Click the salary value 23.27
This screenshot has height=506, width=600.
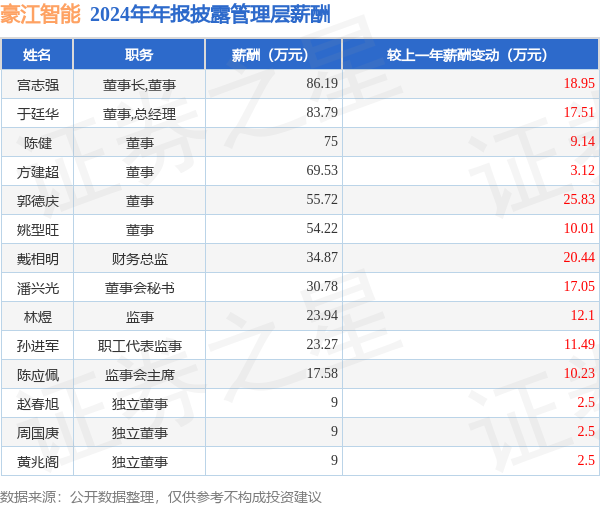coord(322,345)
